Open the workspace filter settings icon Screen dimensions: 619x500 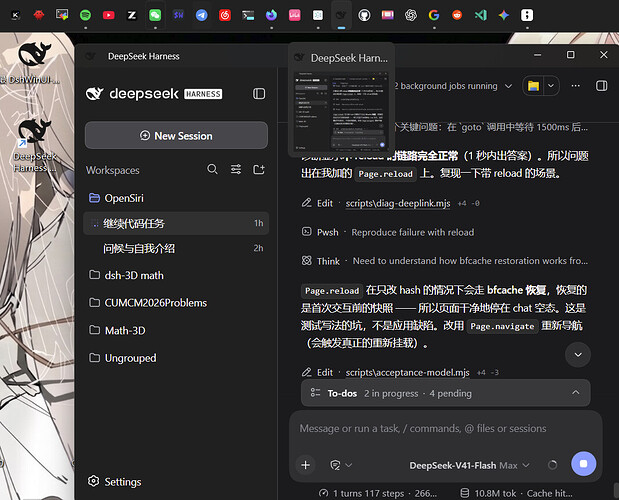pos(236,169)
